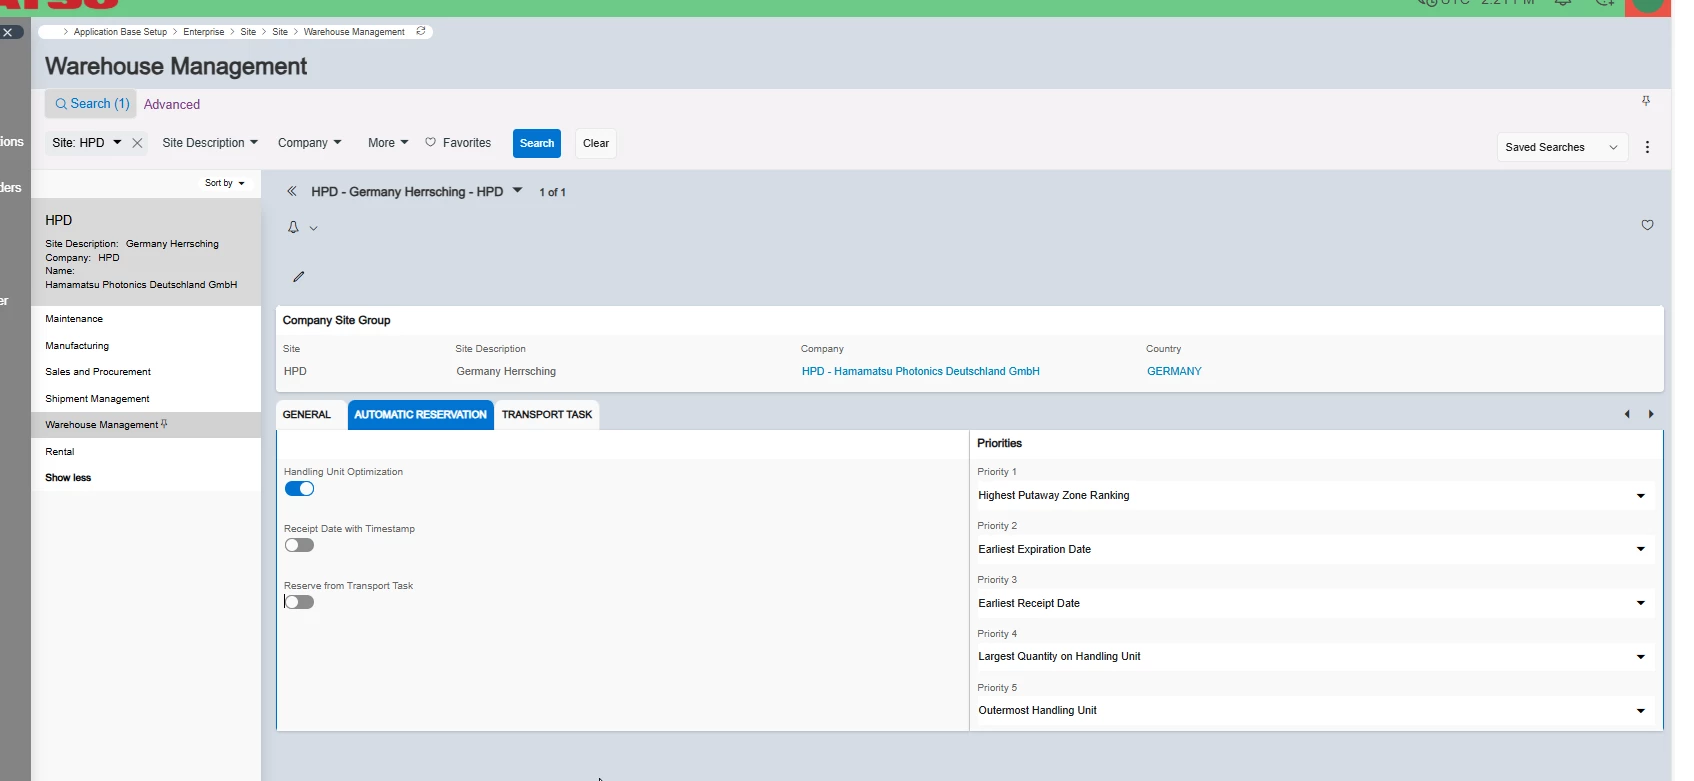The width and height of the screenshot is (1694, 781).
Task: Switch to Advanced search
Action: 172,104
